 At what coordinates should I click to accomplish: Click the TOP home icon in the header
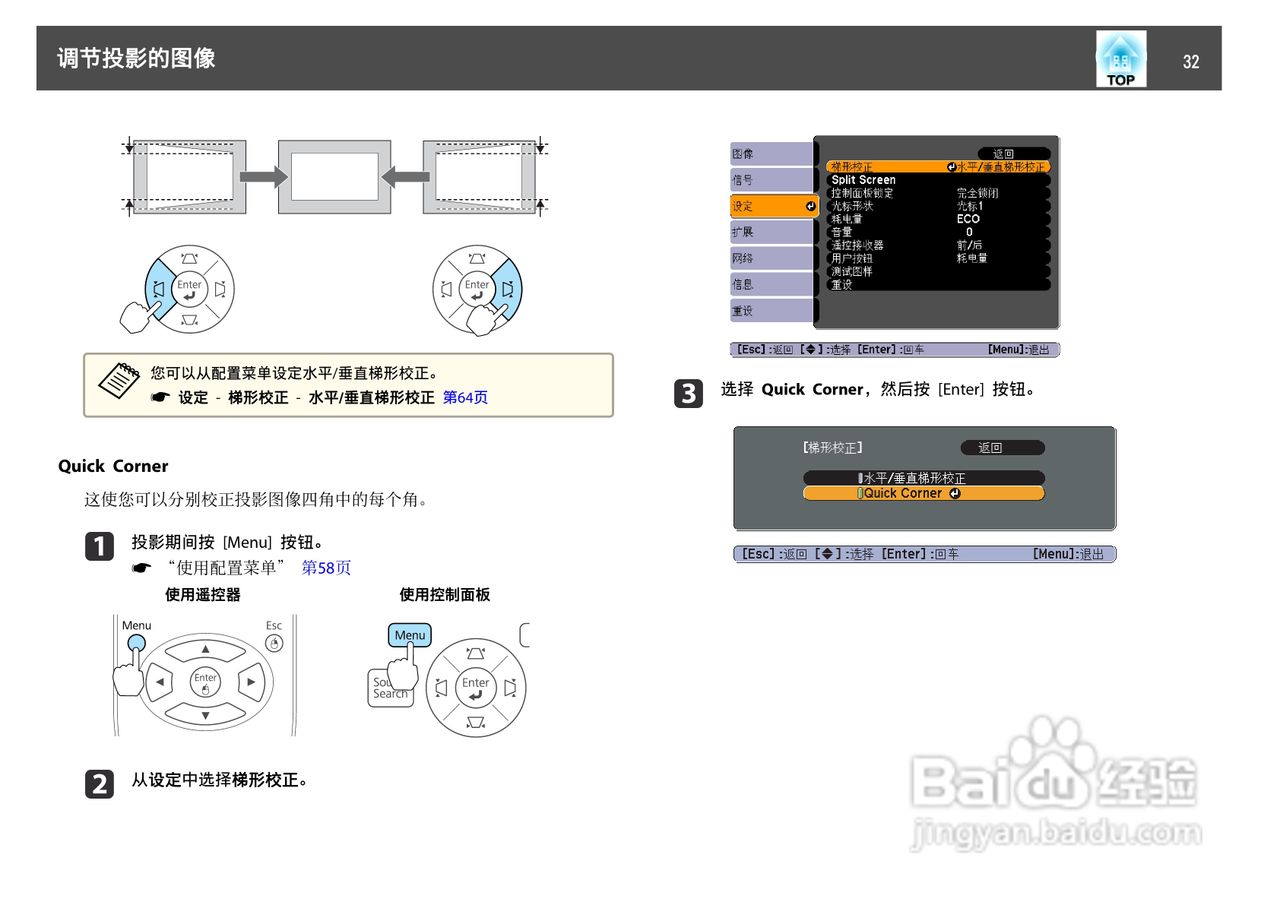[x=1120, y=57]
